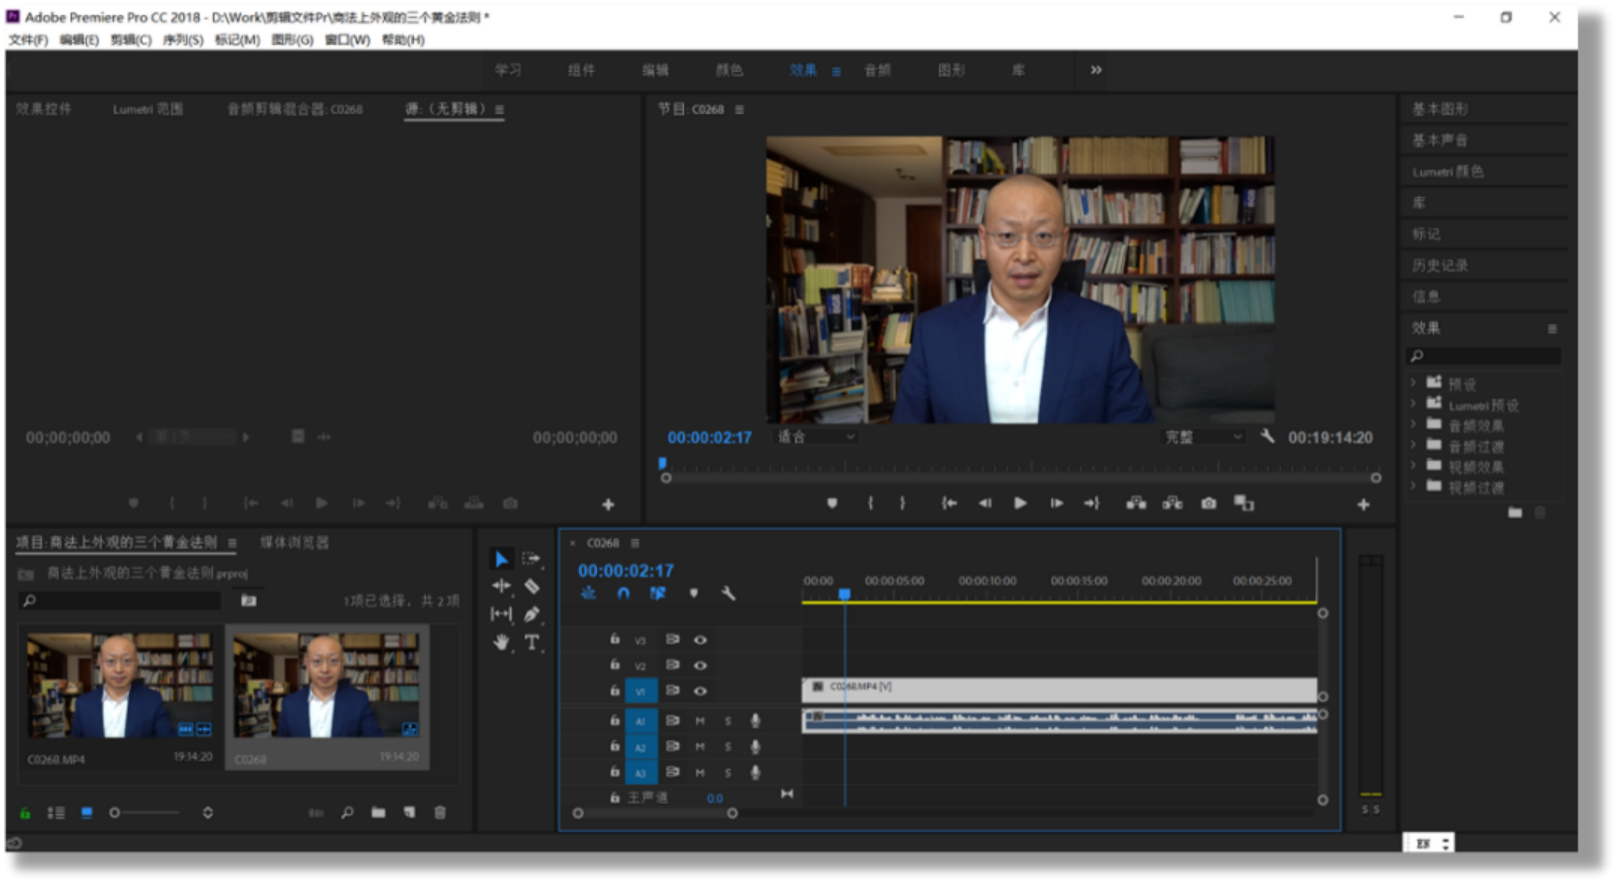Screen dimensions: 1620x886
Task: Select the Razor tool in tools panel
Action: pos(532,586)
